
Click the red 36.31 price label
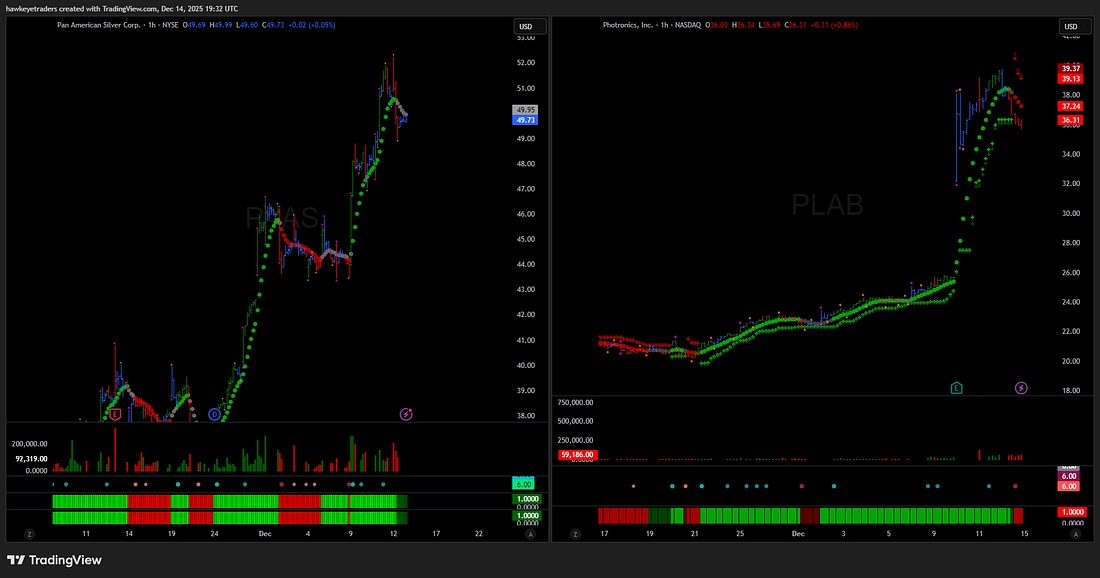(x=1071, y=121)
